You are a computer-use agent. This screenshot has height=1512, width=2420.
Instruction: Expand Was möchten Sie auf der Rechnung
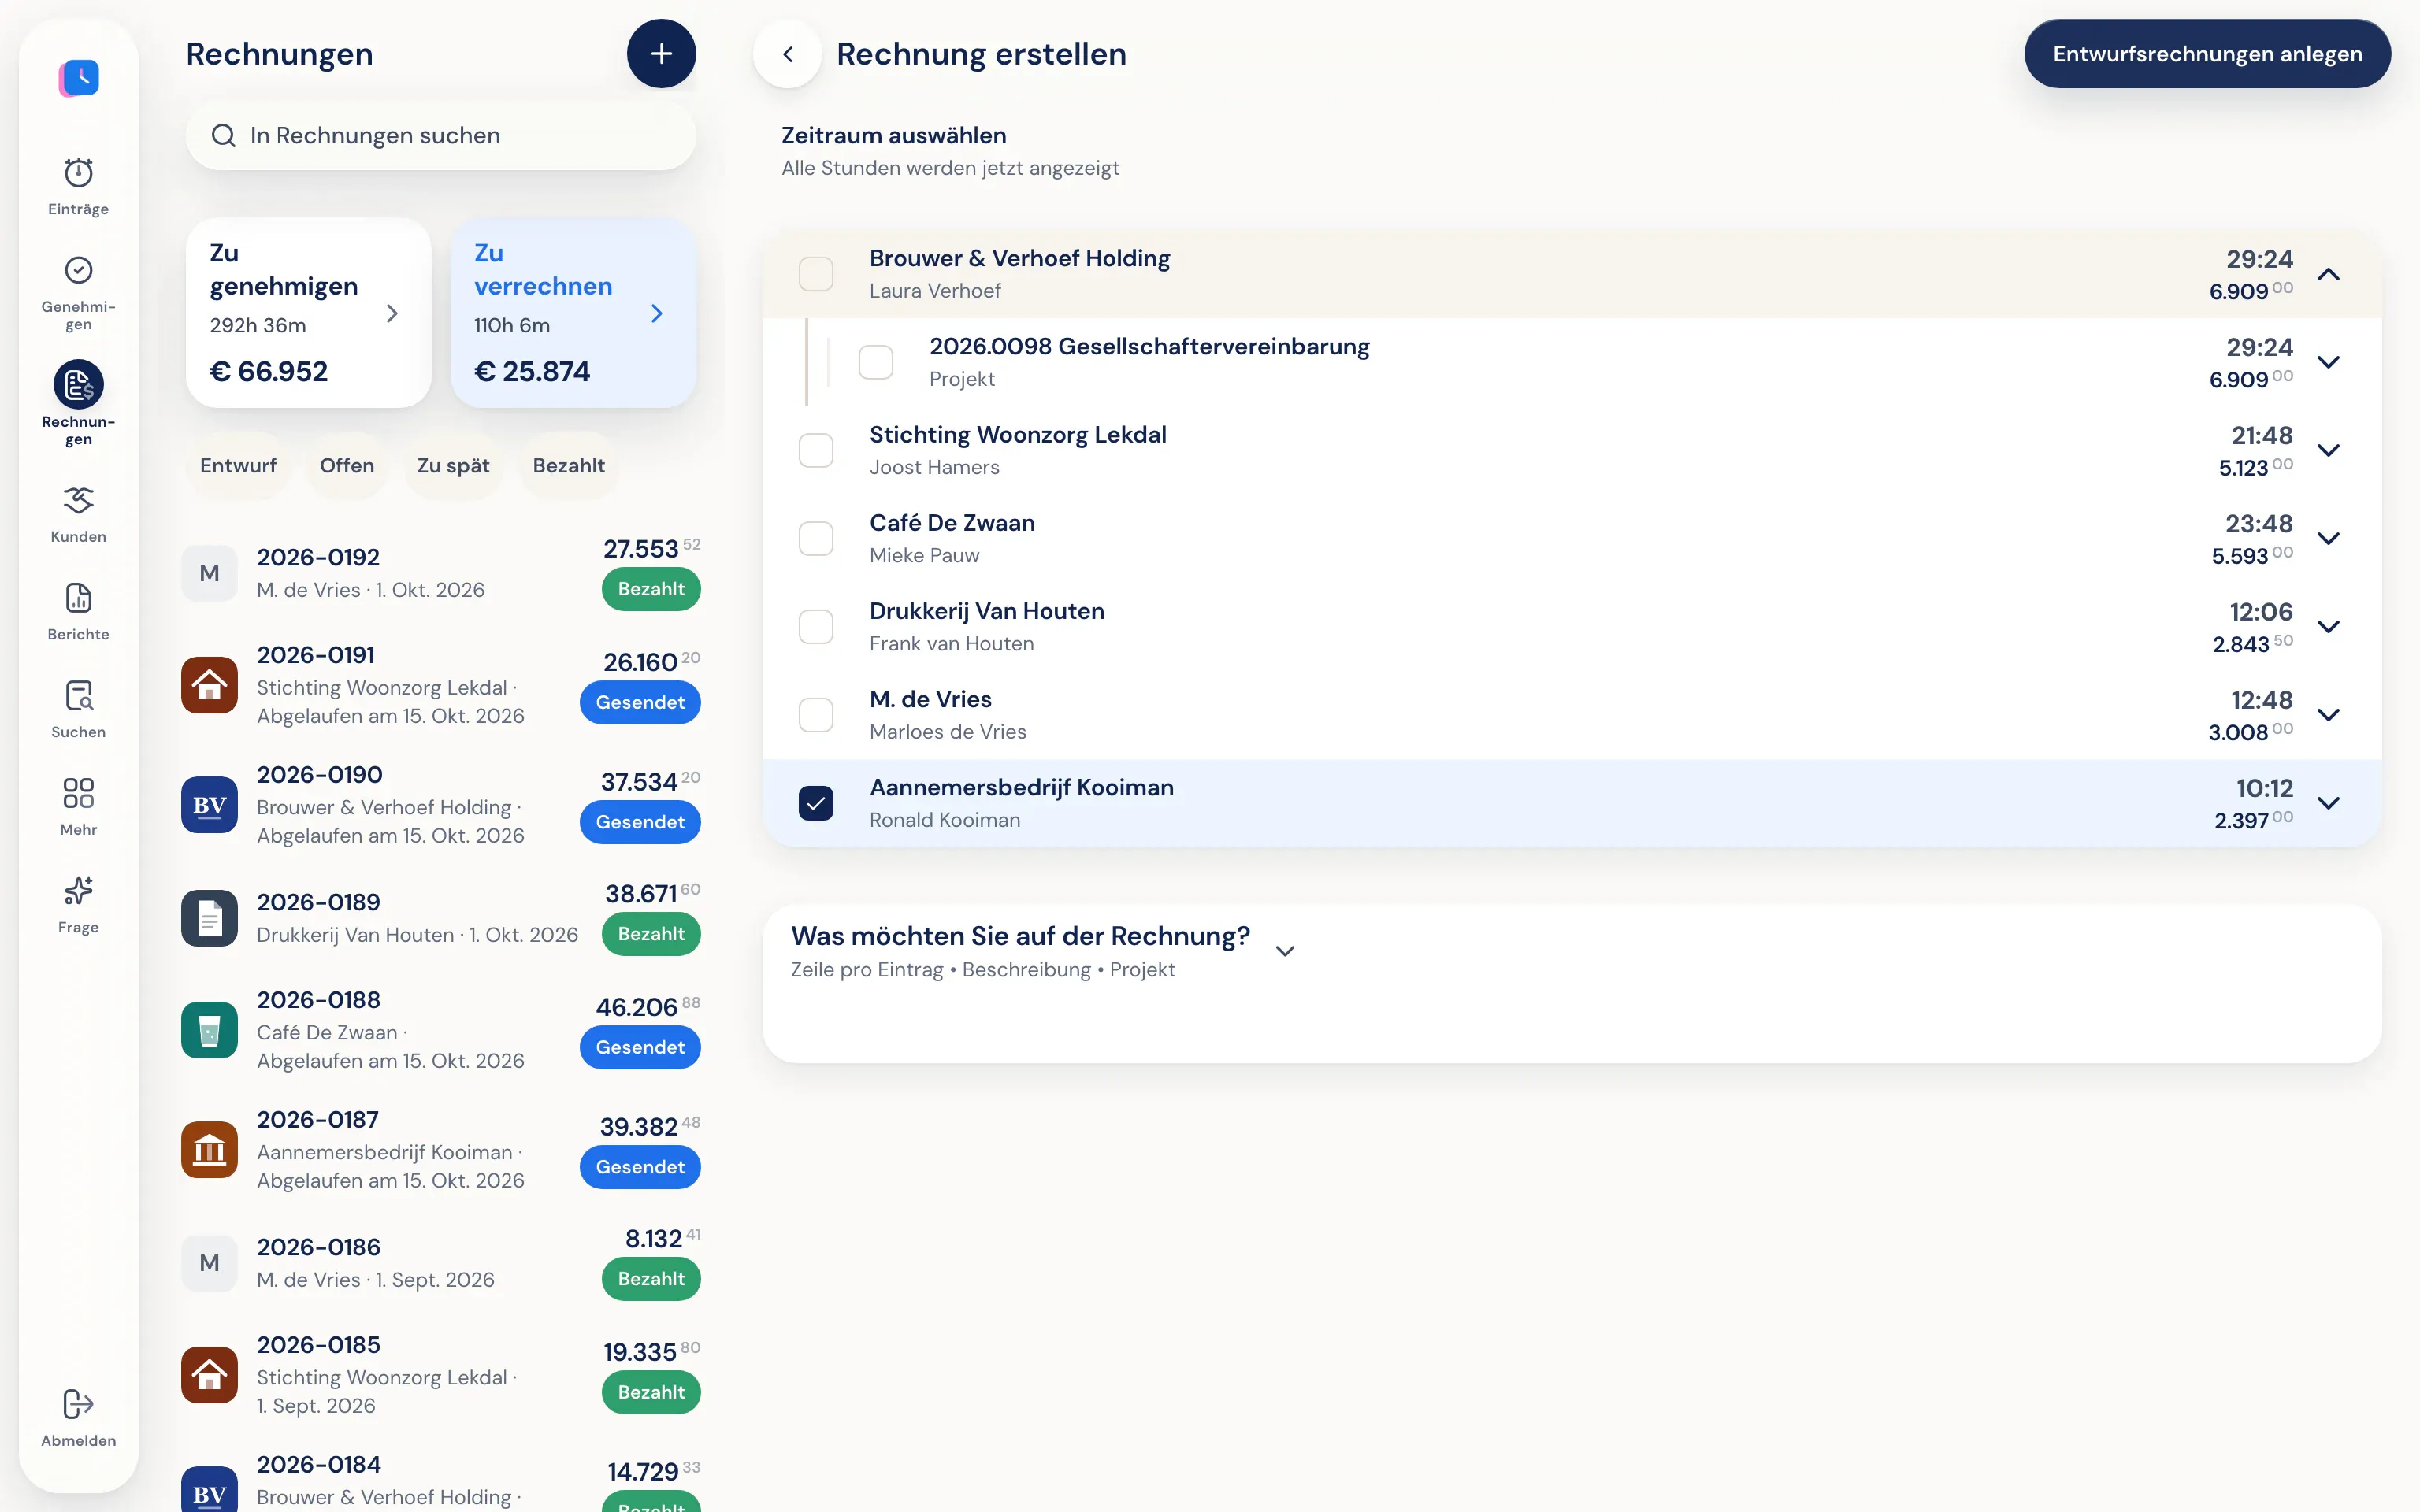1285,951
